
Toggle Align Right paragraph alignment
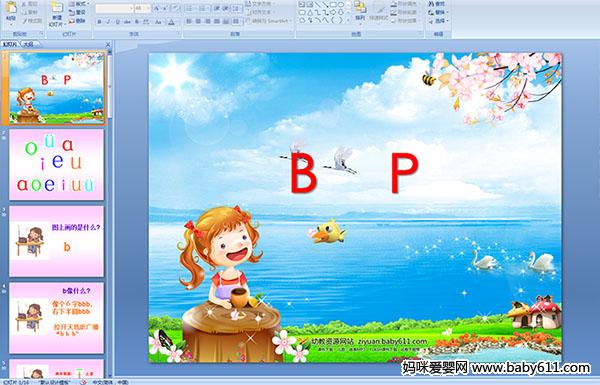point(207,21)
